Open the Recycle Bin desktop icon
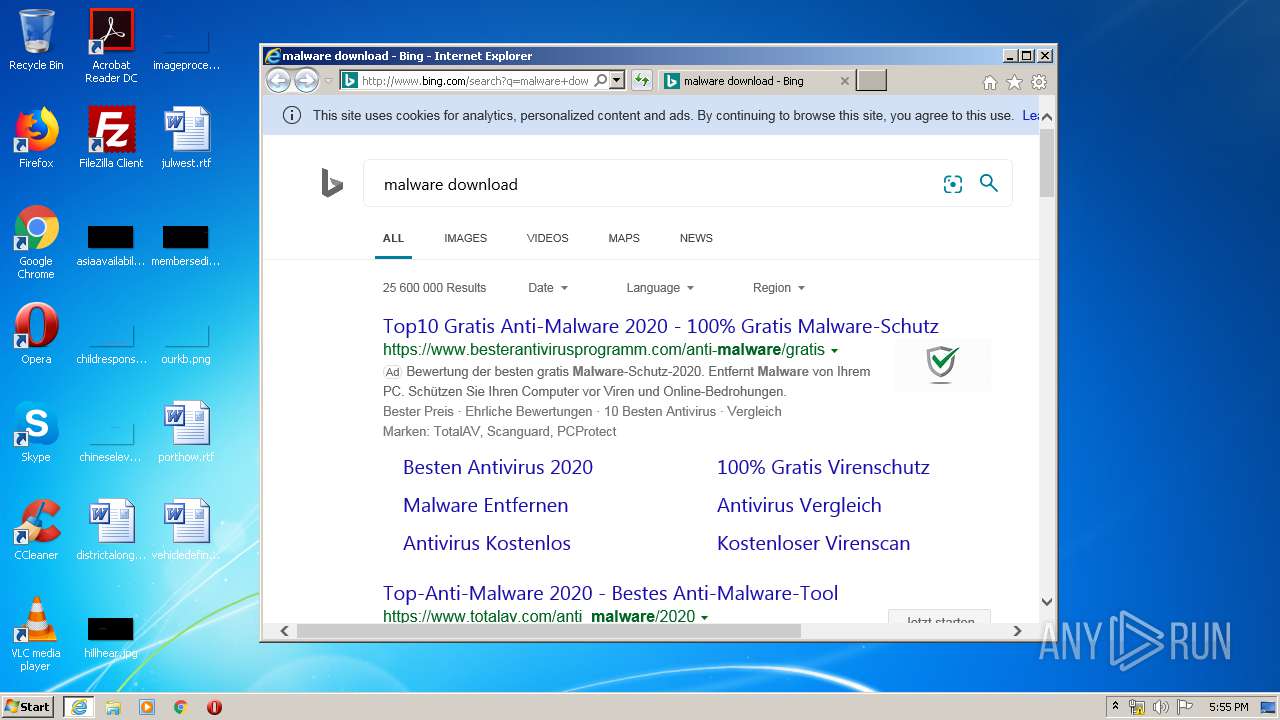 (36, 40)
